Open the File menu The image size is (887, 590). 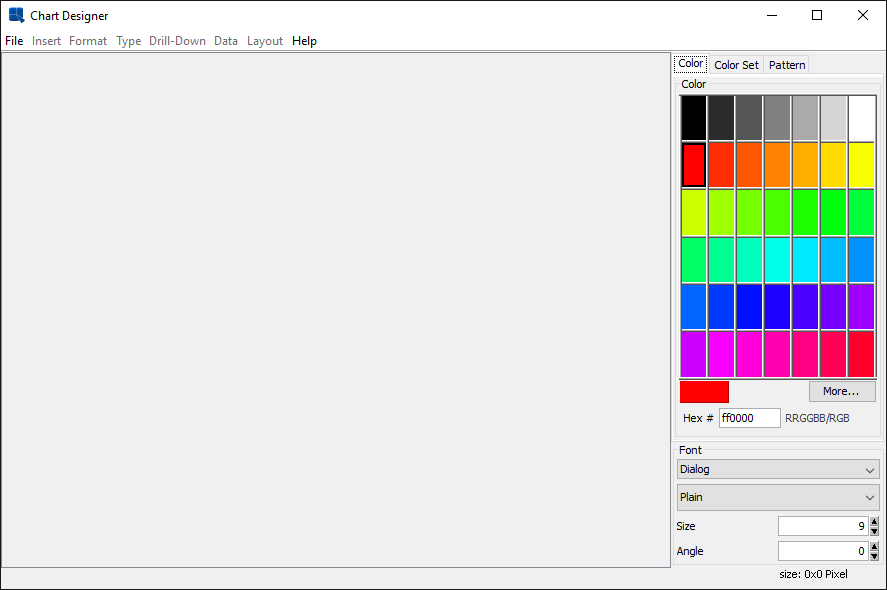click(x=14, y=41)
